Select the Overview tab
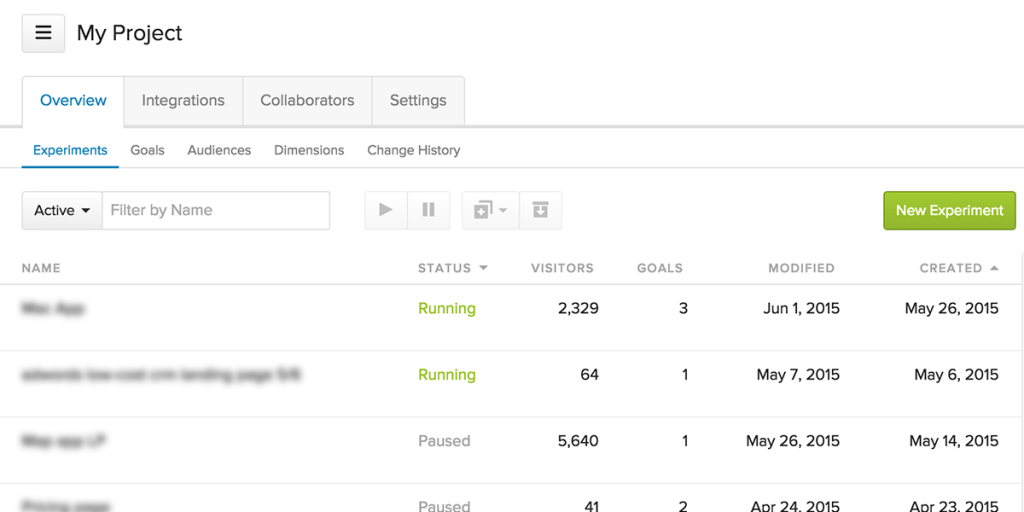 click(x=73, y=100)
